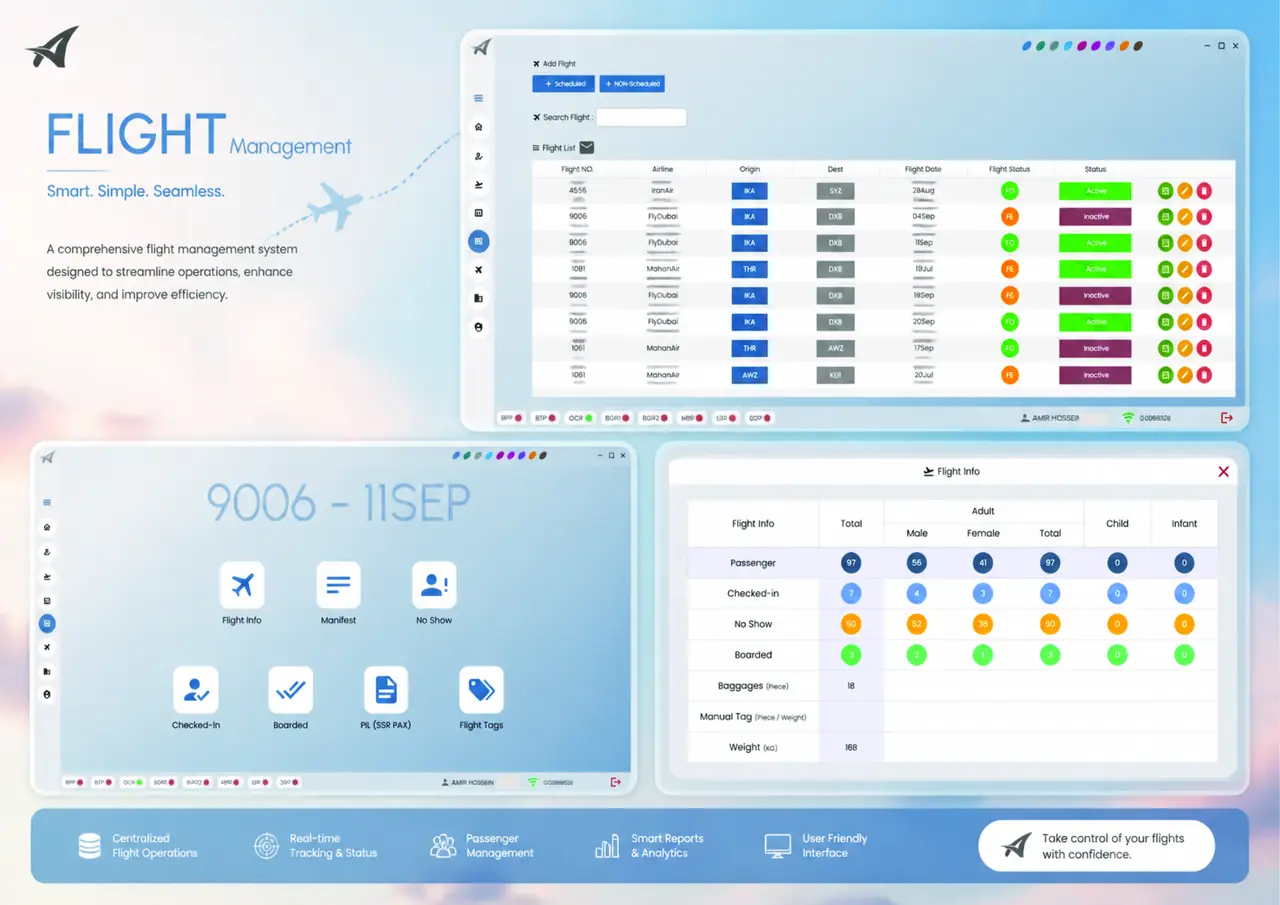The image size is (1280, 905).
Task: Focus the Search Flight input field
Action: coord(641,117)
